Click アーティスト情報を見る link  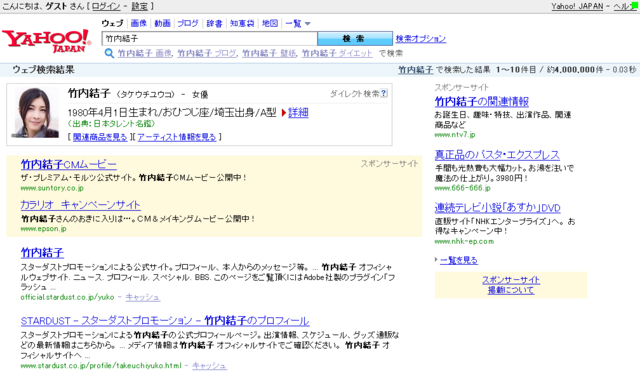pyautogui.click(x=177, y=137)
